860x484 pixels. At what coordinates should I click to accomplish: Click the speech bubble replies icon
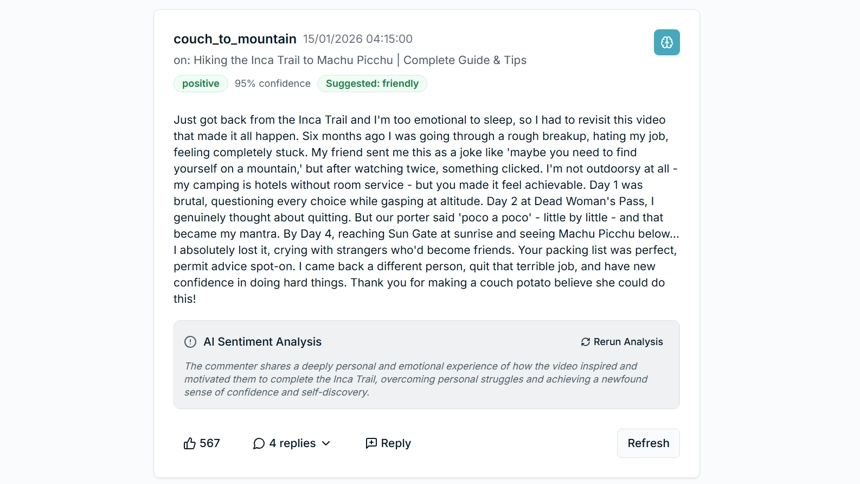[259, 443]
